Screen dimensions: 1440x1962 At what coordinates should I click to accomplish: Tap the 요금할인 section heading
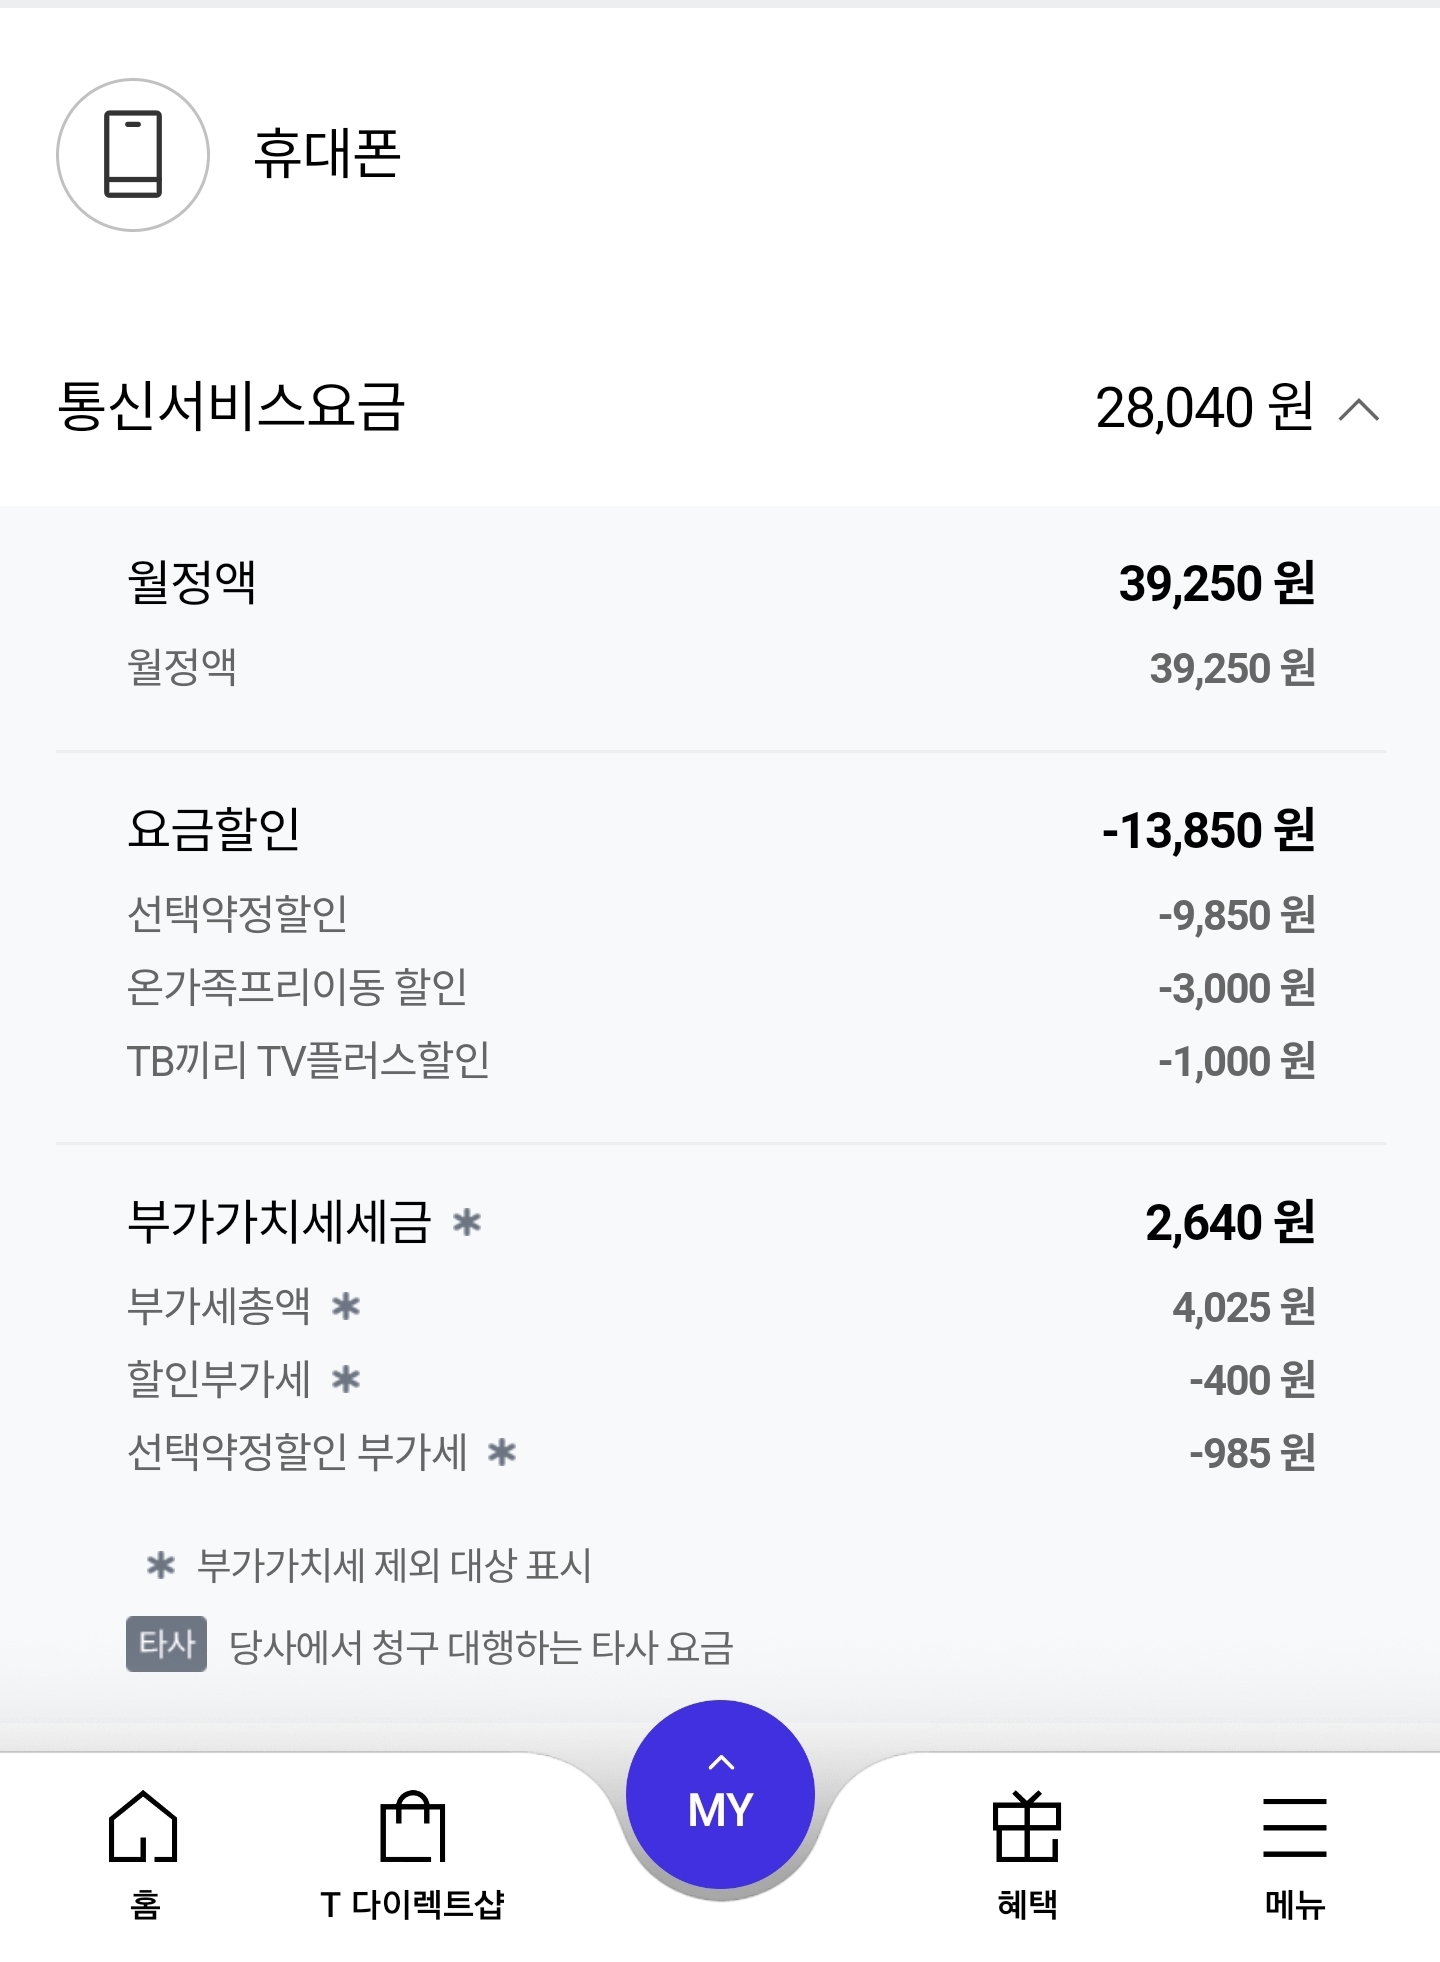click(x=214, y=829)
